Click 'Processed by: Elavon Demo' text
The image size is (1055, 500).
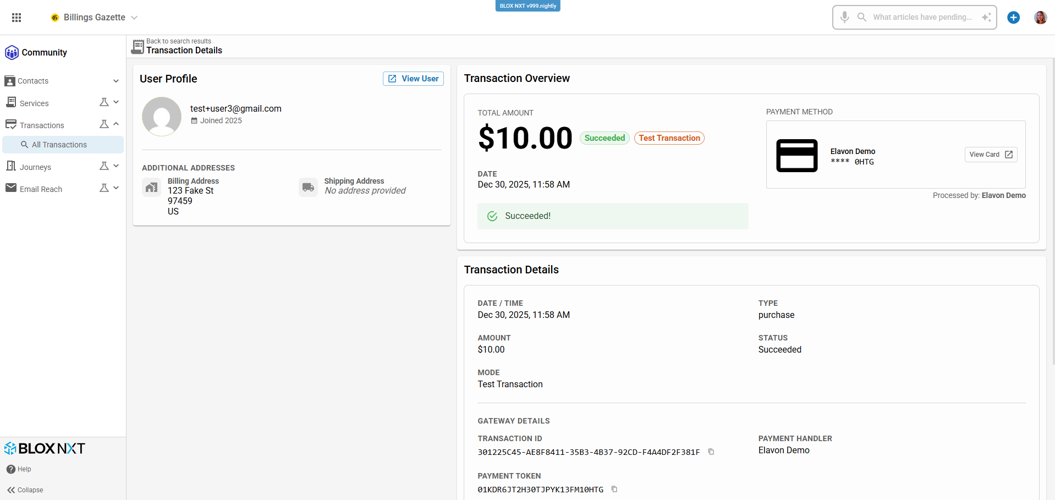pos(979,195)
